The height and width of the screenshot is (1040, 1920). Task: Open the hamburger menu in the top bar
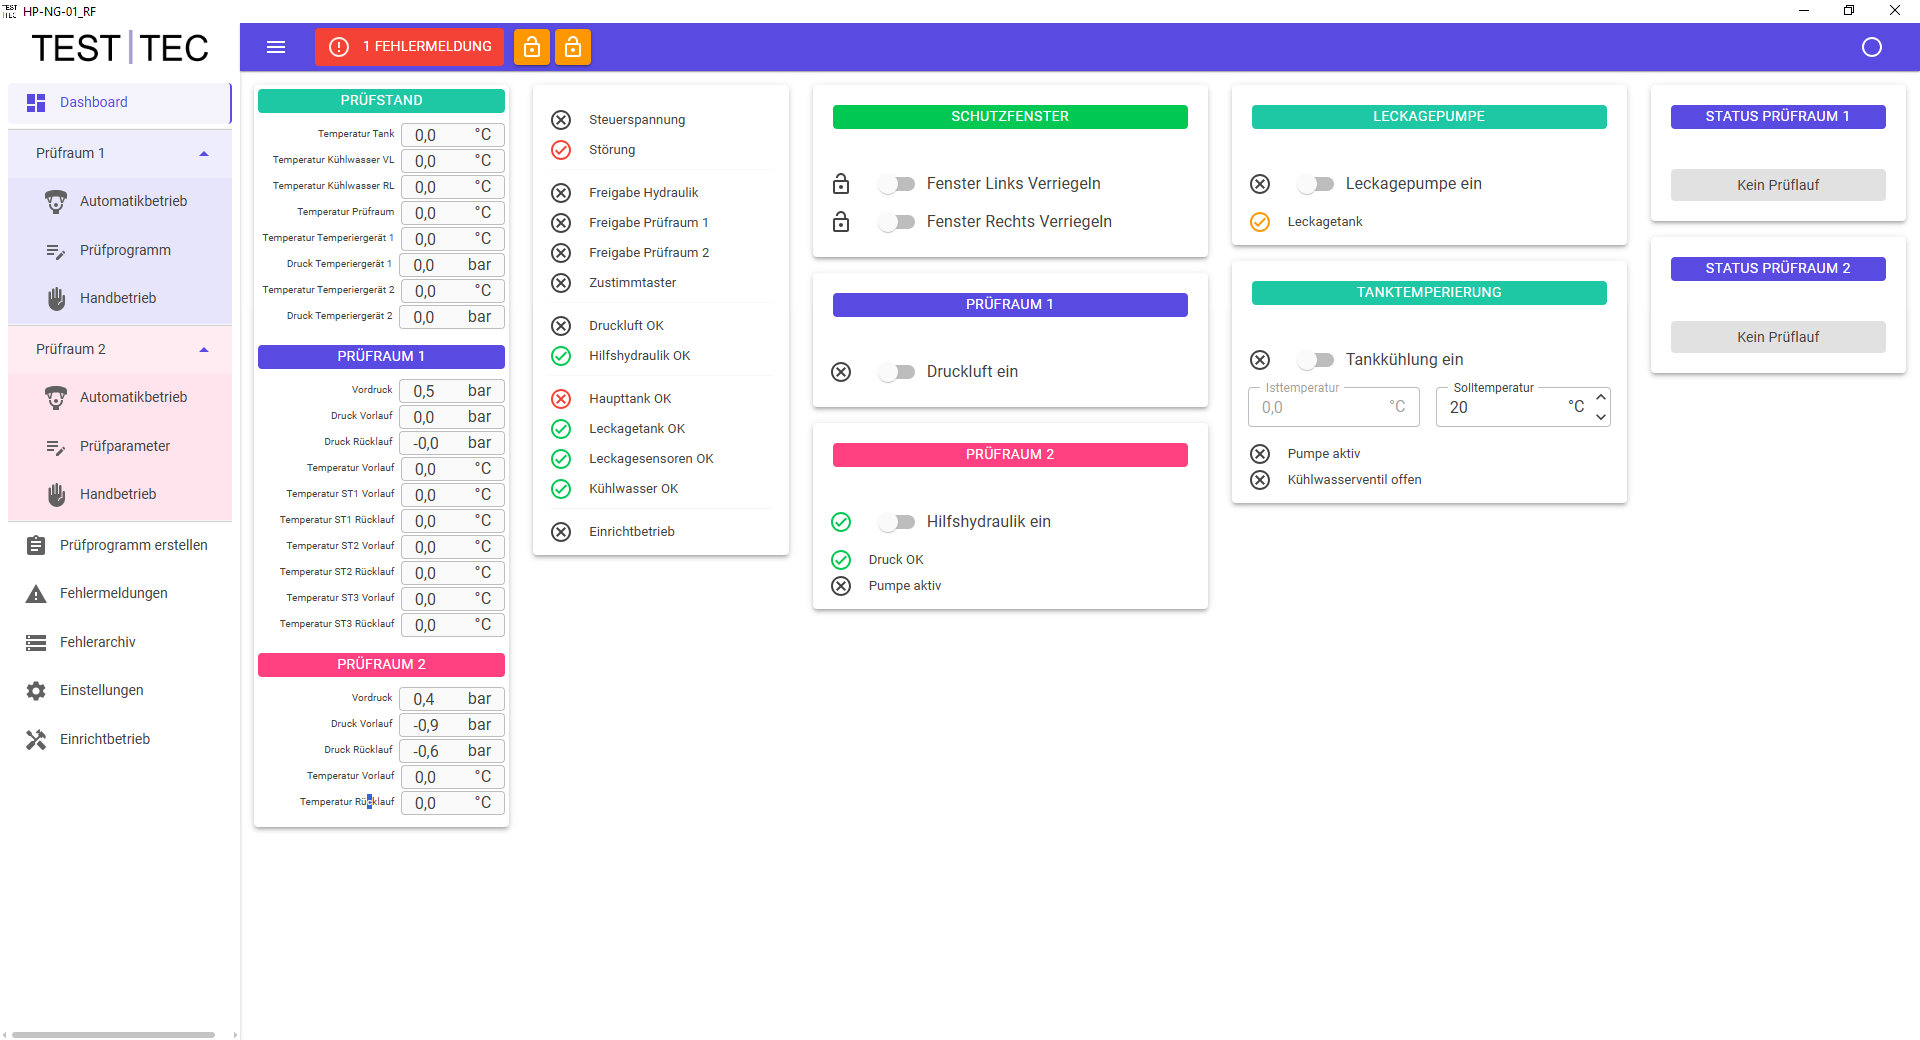(276, 47)
